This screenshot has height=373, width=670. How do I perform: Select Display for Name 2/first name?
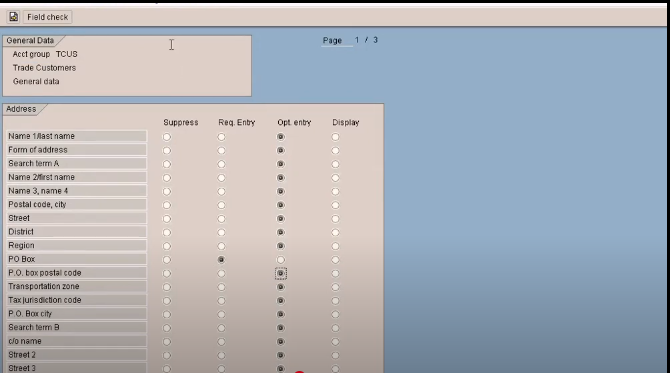tap(335, 178)
